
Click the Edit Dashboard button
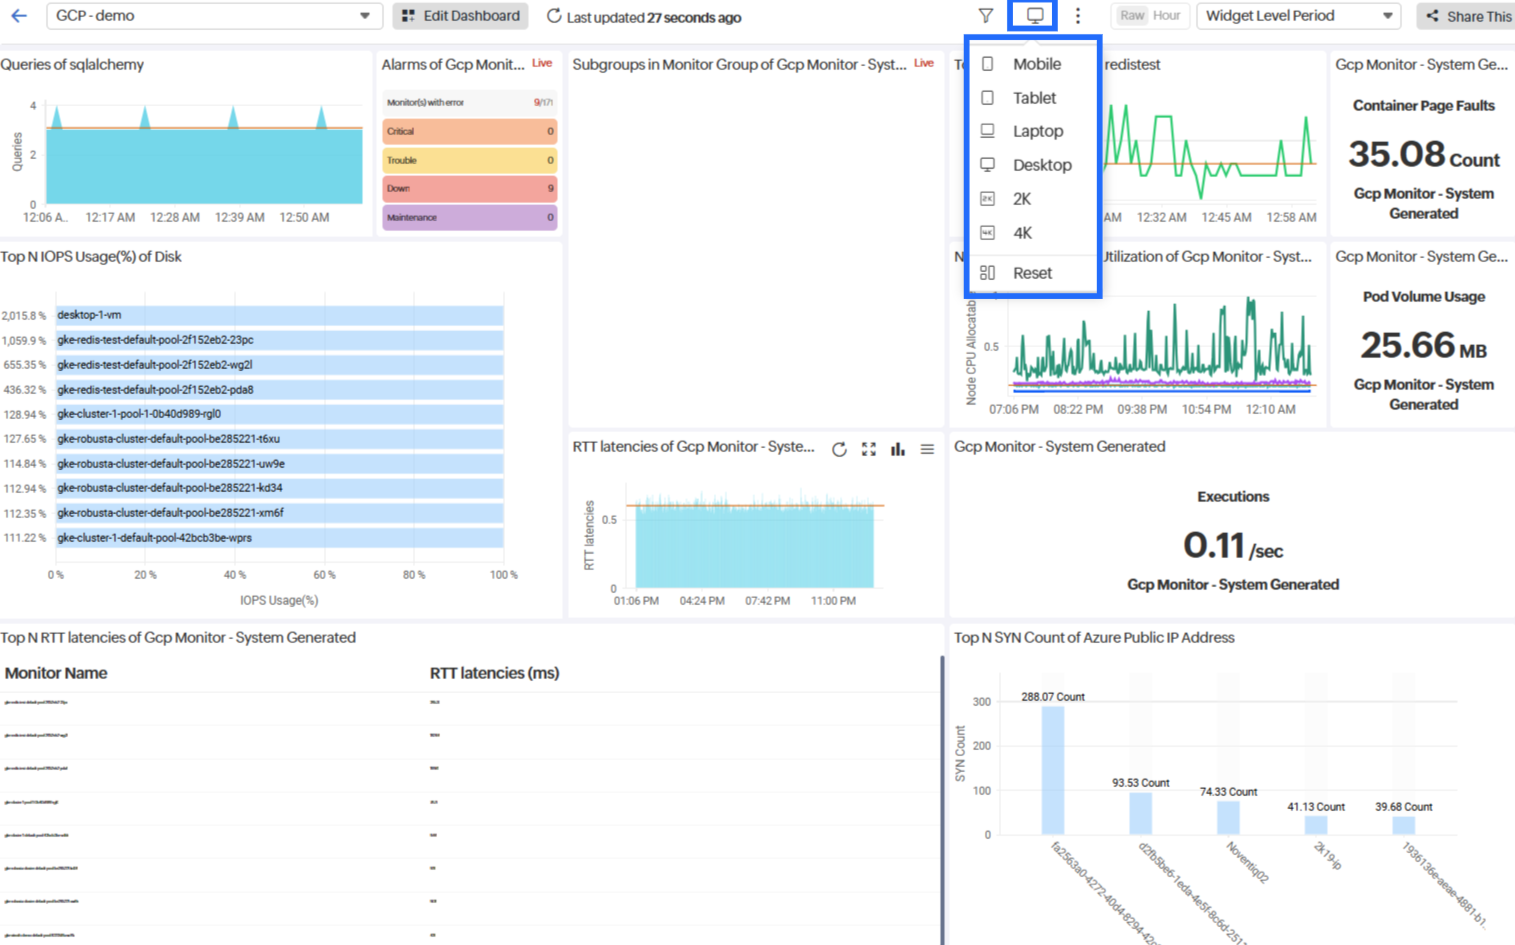(x=461, y=16)
